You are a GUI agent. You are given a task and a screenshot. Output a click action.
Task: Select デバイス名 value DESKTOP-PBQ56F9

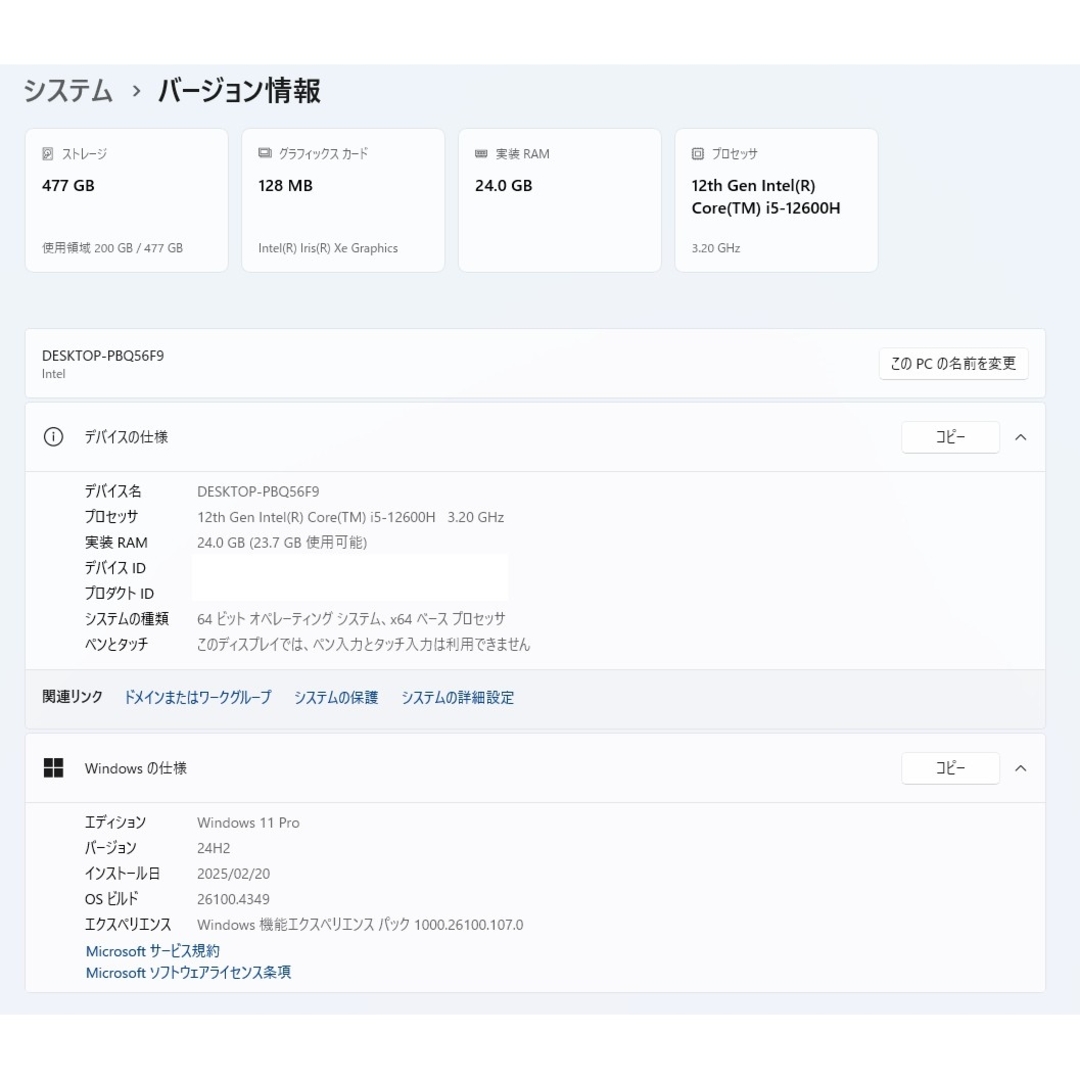coord(258,491)
